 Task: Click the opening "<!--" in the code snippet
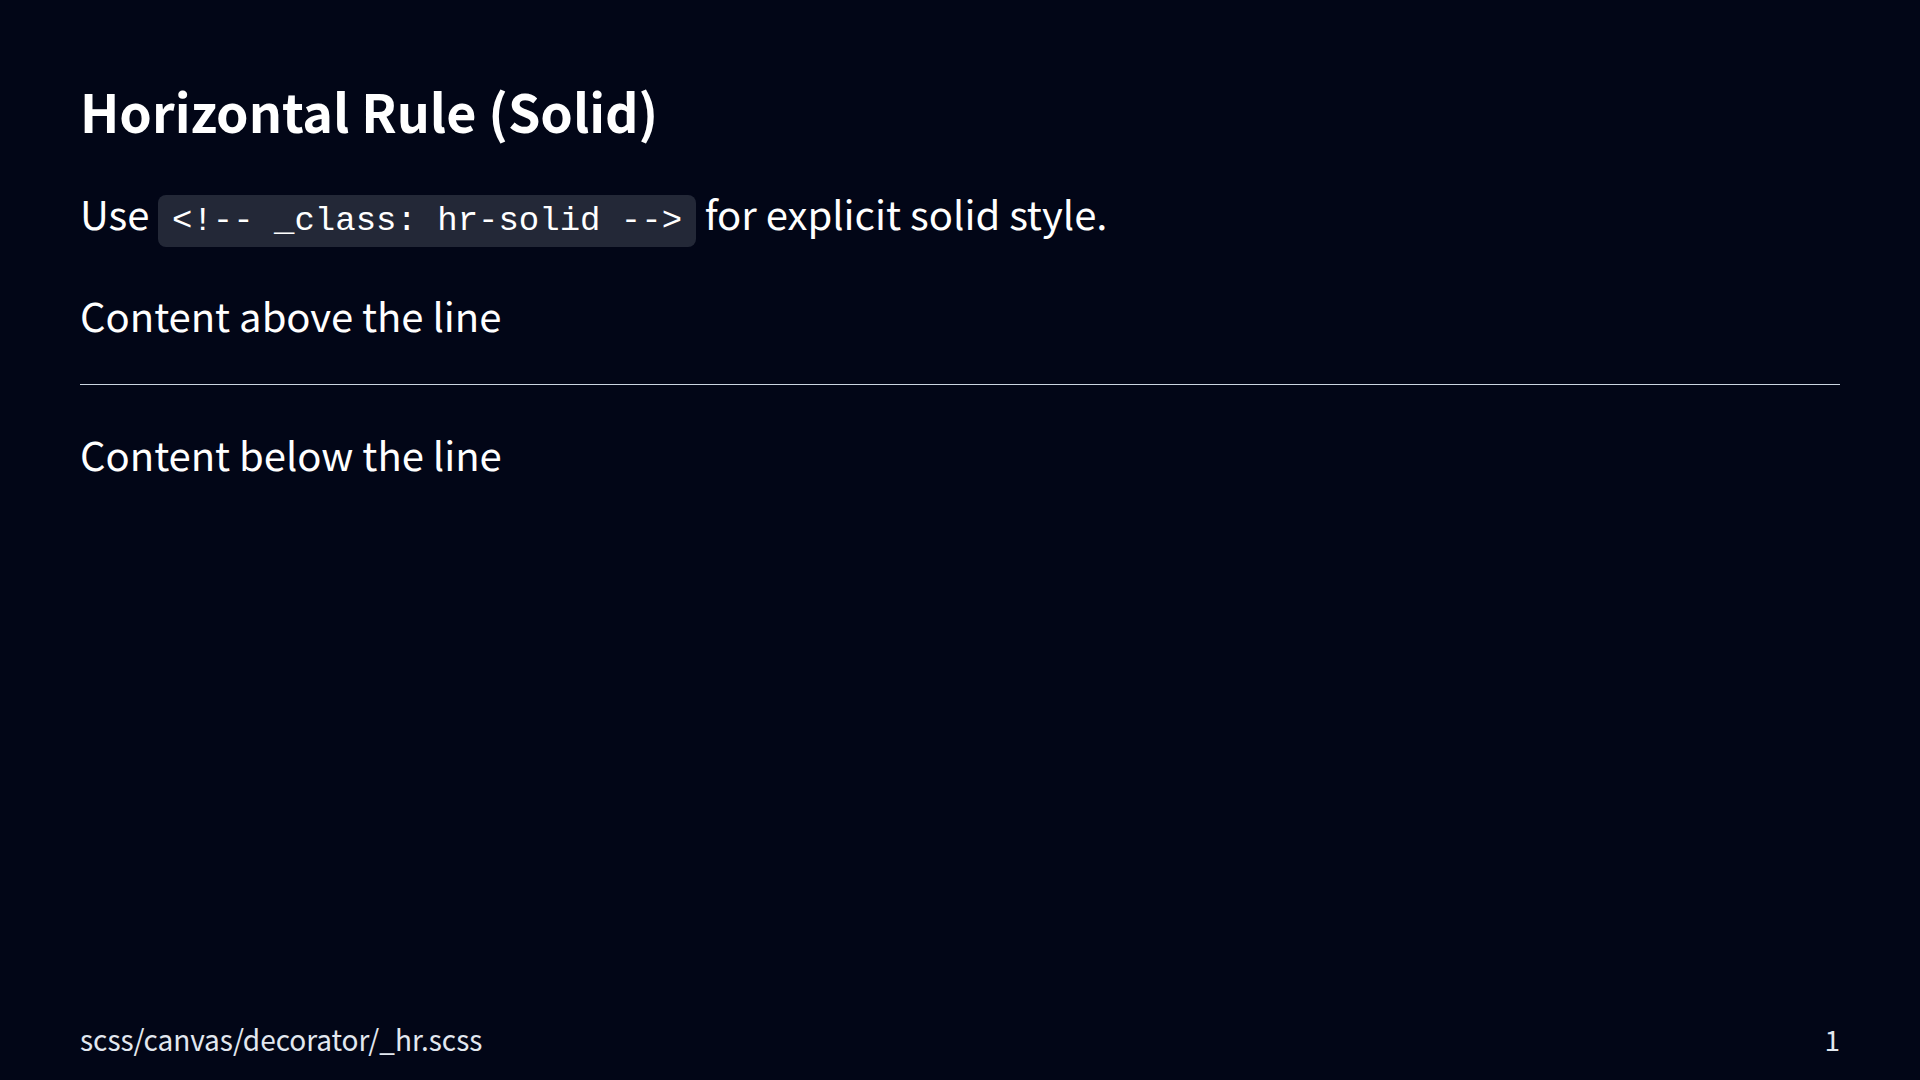tap(212, 220)
